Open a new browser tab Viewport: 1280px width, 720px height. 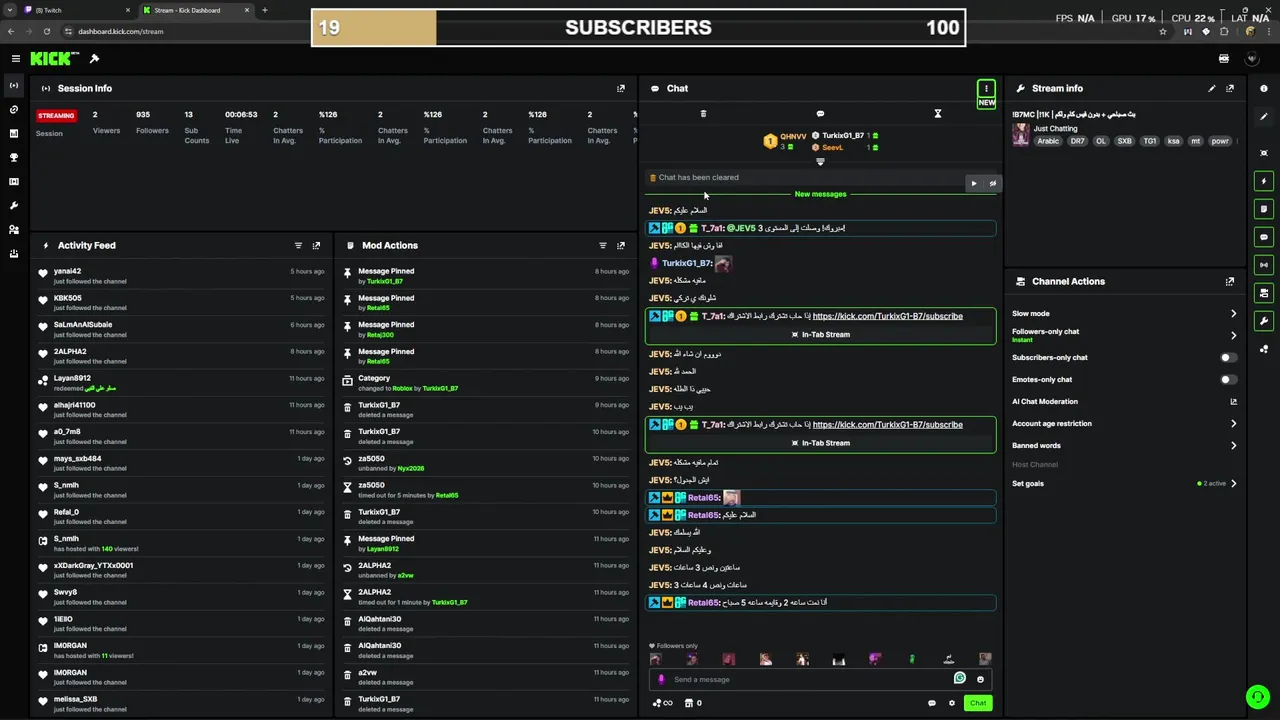pos(265,10)
